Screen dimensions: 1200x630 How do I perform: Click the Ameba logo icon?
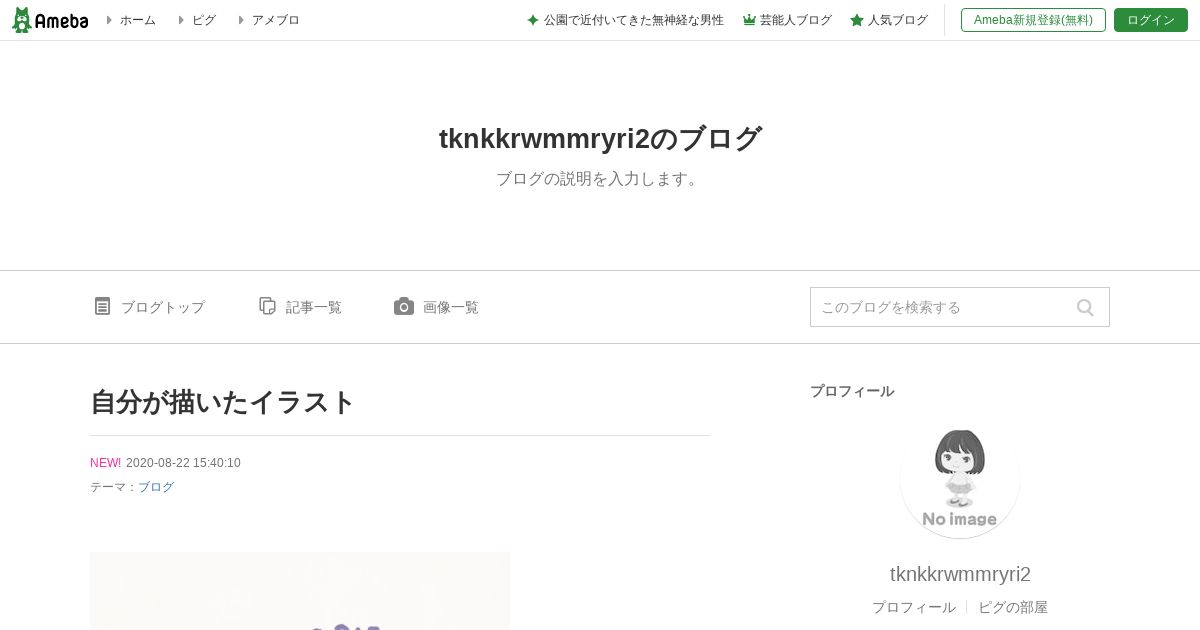point(50,20)
